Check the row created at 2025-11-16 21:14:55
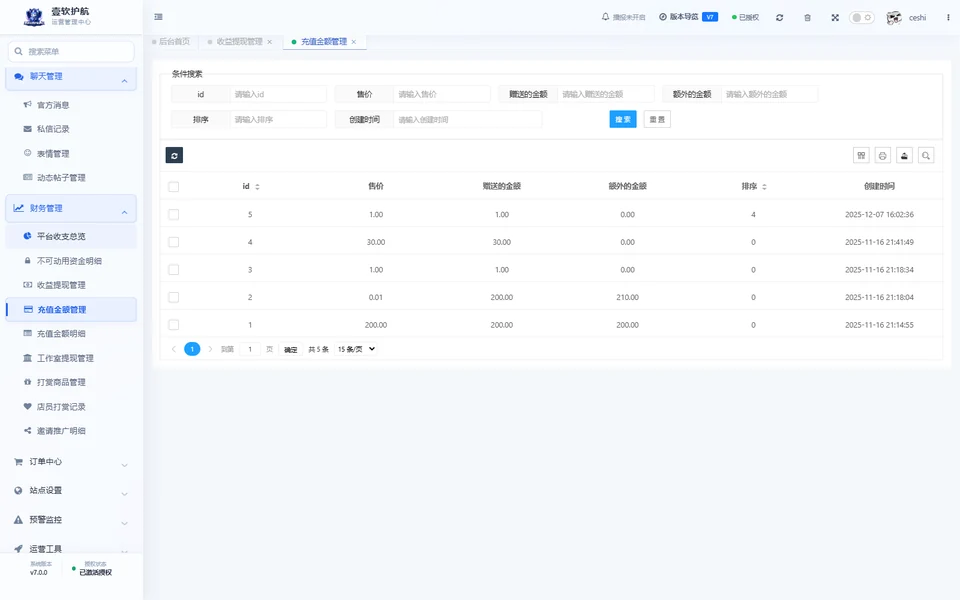960x600 pixels. tap(174, 325)
